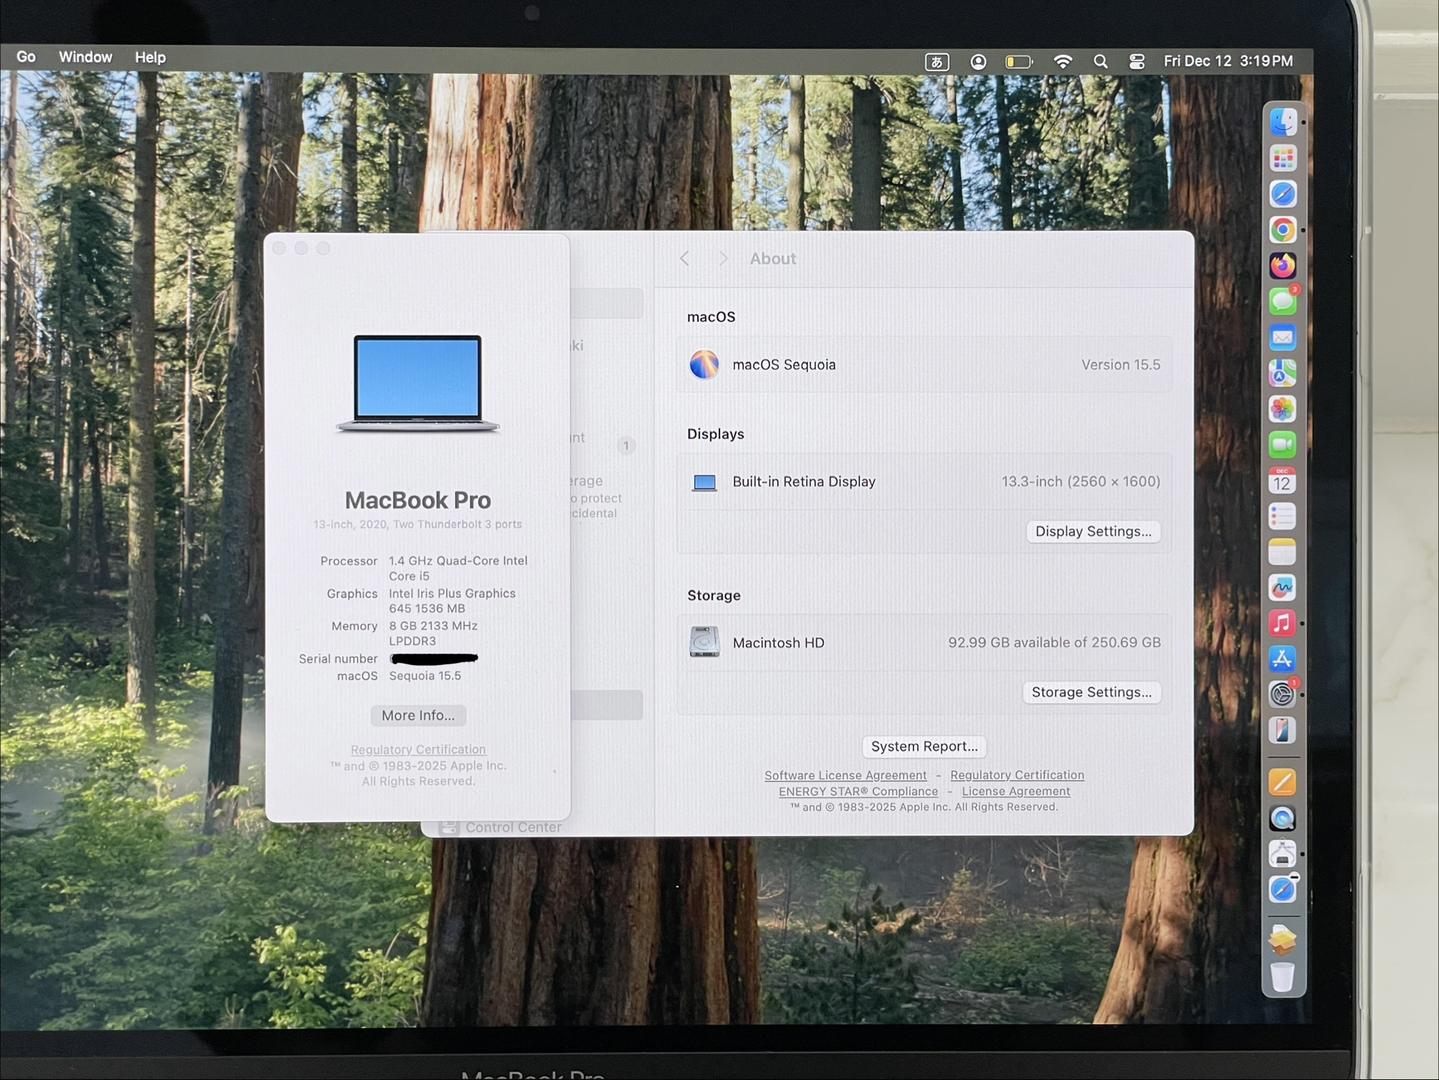Open Trash in the Dock
Image resolution: width=1439 pixels, height=1080 pixels.
tap(1283, 976)
